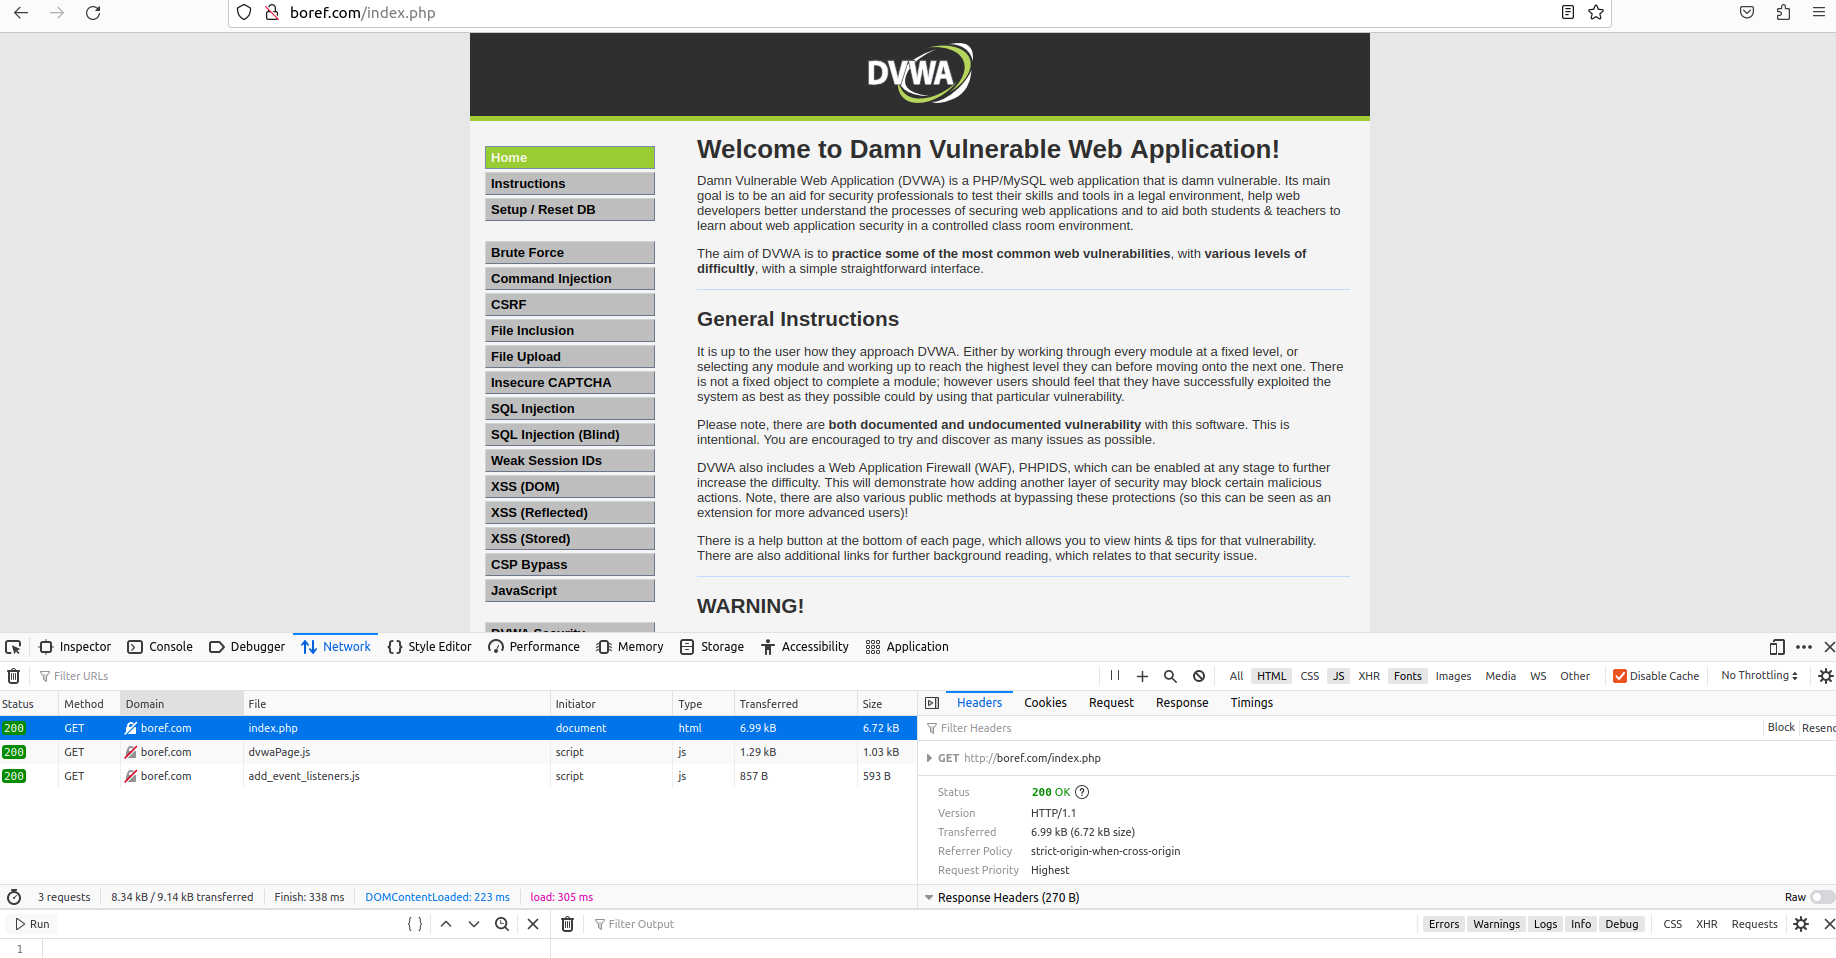Collapse the request details pane toggle
The image size is (1836, 958).
click(x=932, y=703)
